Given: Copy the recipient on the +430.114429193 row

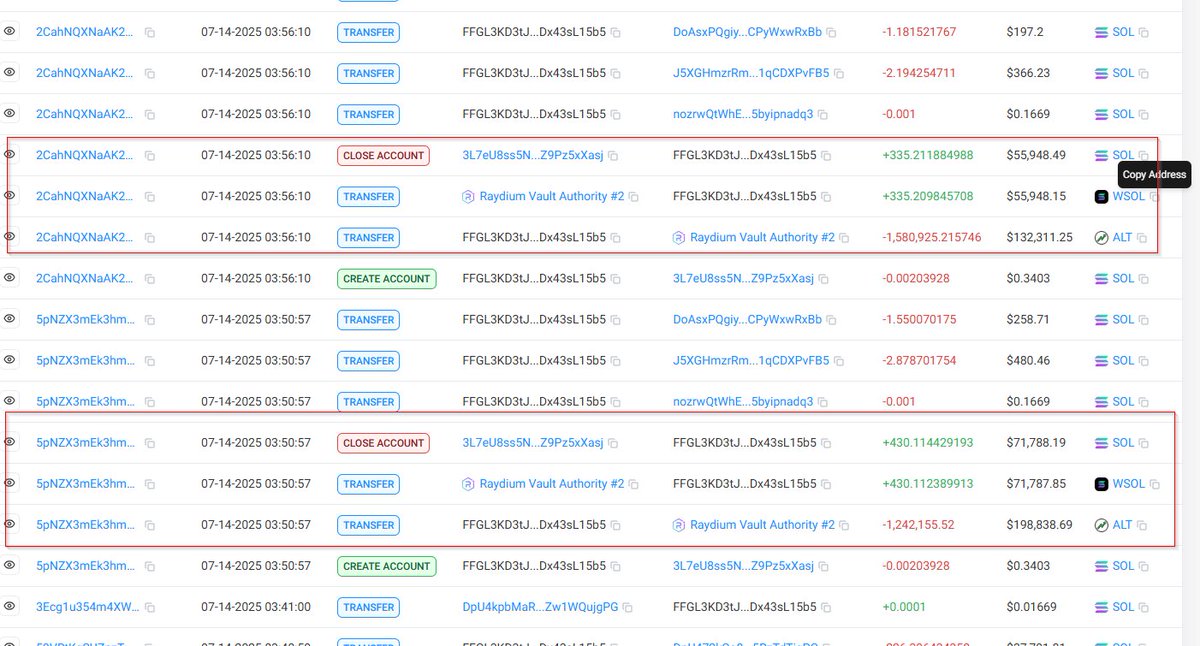Looking at the screenshot, I should [x=826, y=443].
